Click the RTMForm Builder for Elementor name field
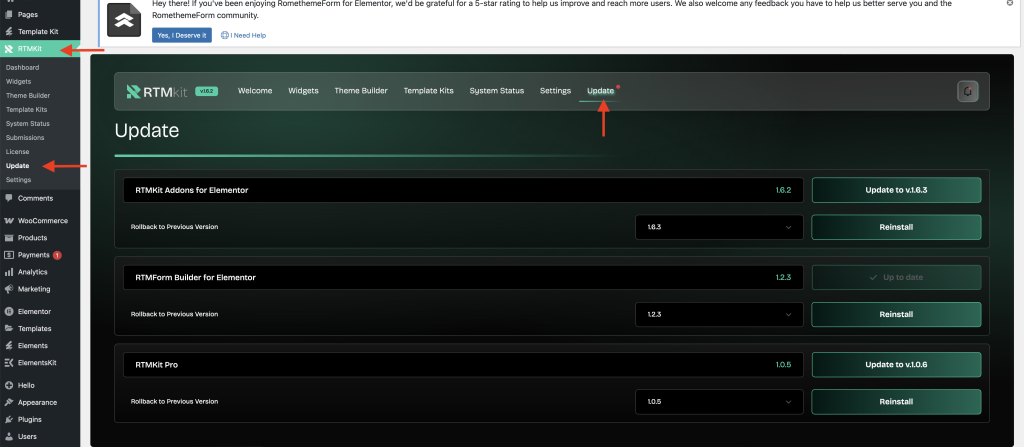 tap(463, 277)
